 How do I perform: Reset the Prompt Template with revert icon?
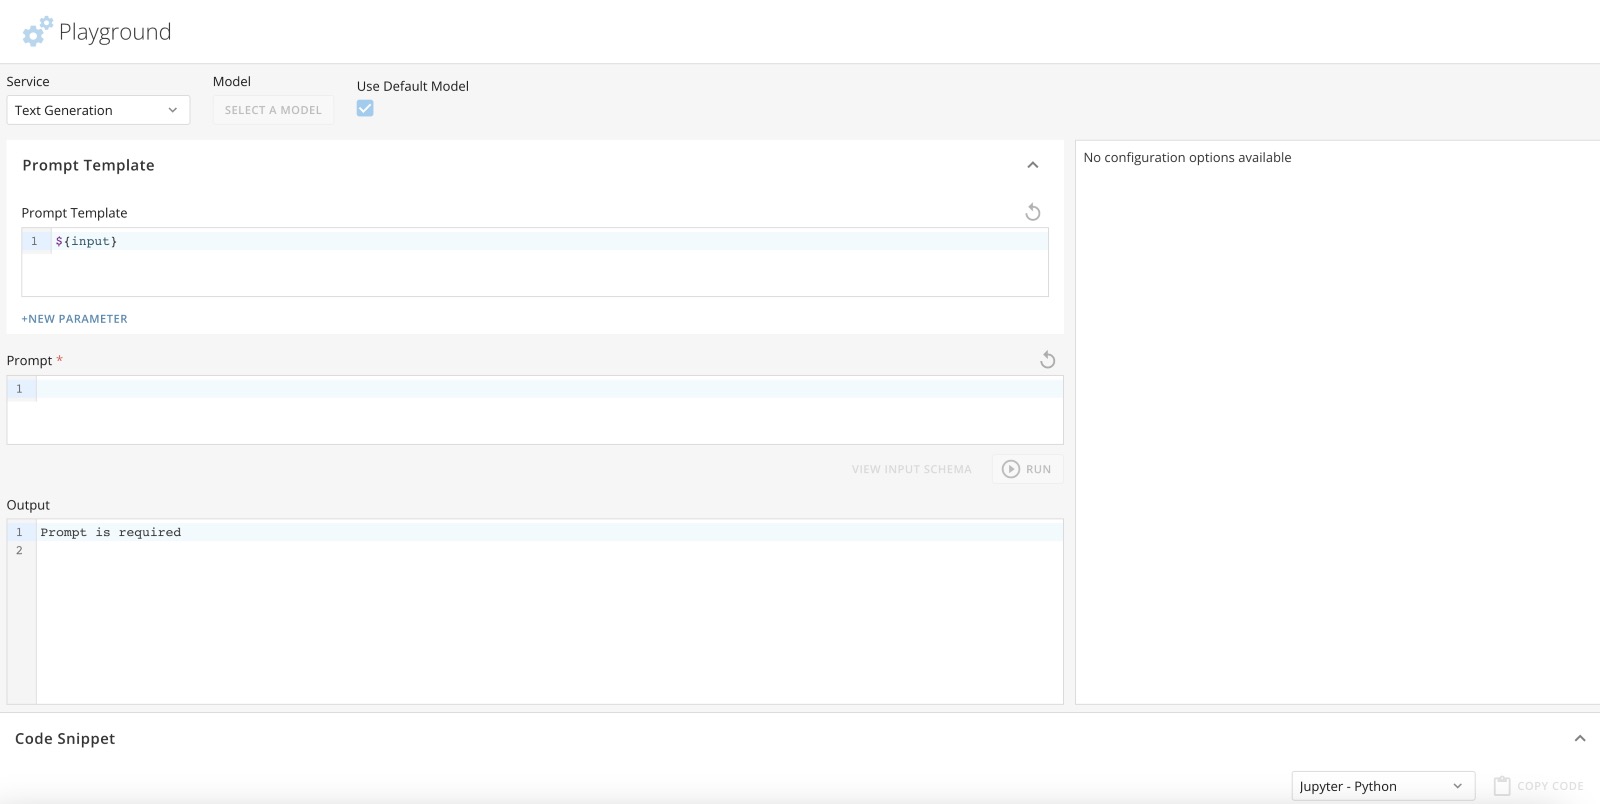(1033, 212)
